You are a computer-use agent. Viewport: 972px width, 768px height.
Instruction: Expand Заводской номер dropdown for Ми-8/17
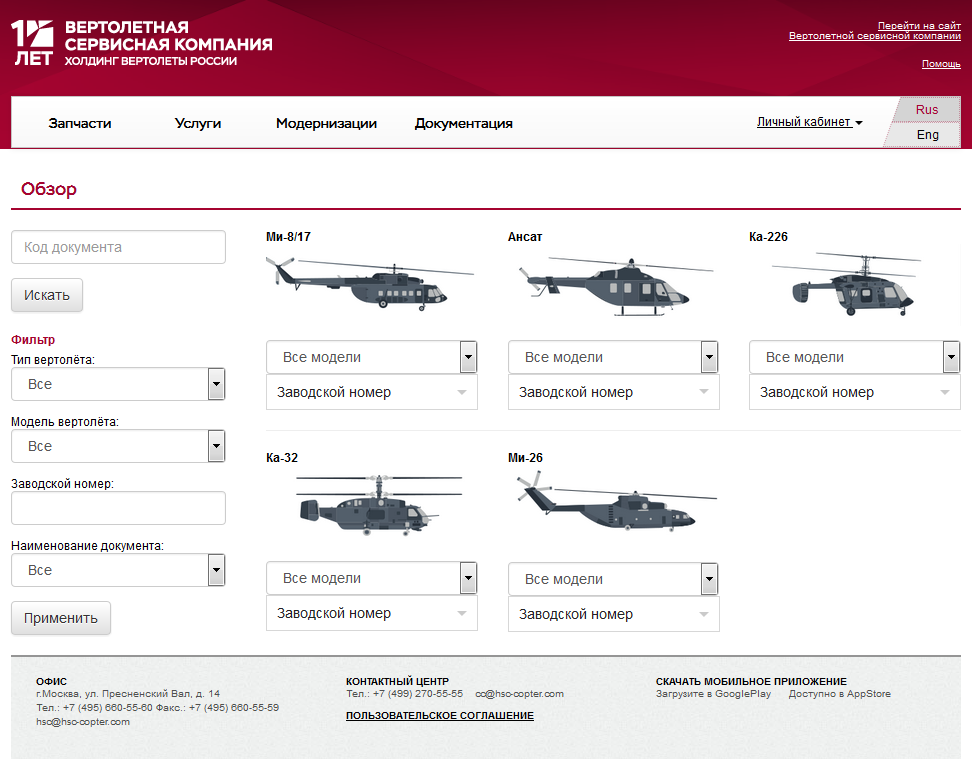click(372, 392)
